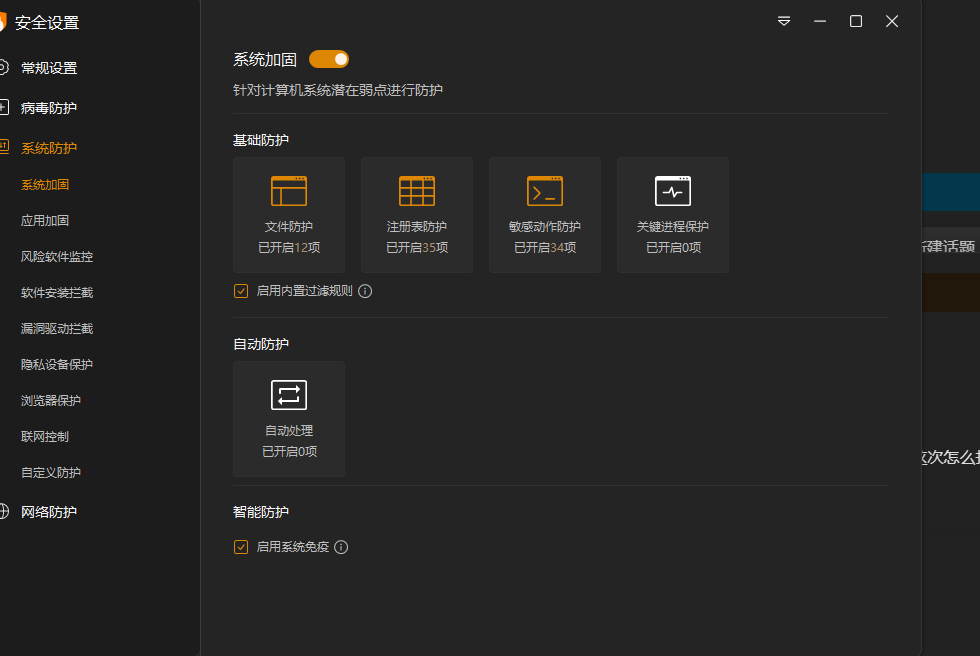Screen dimensions: 980x656
Task: Select 风险软件监控 in the sidebar
Action: tap(57, 257)
